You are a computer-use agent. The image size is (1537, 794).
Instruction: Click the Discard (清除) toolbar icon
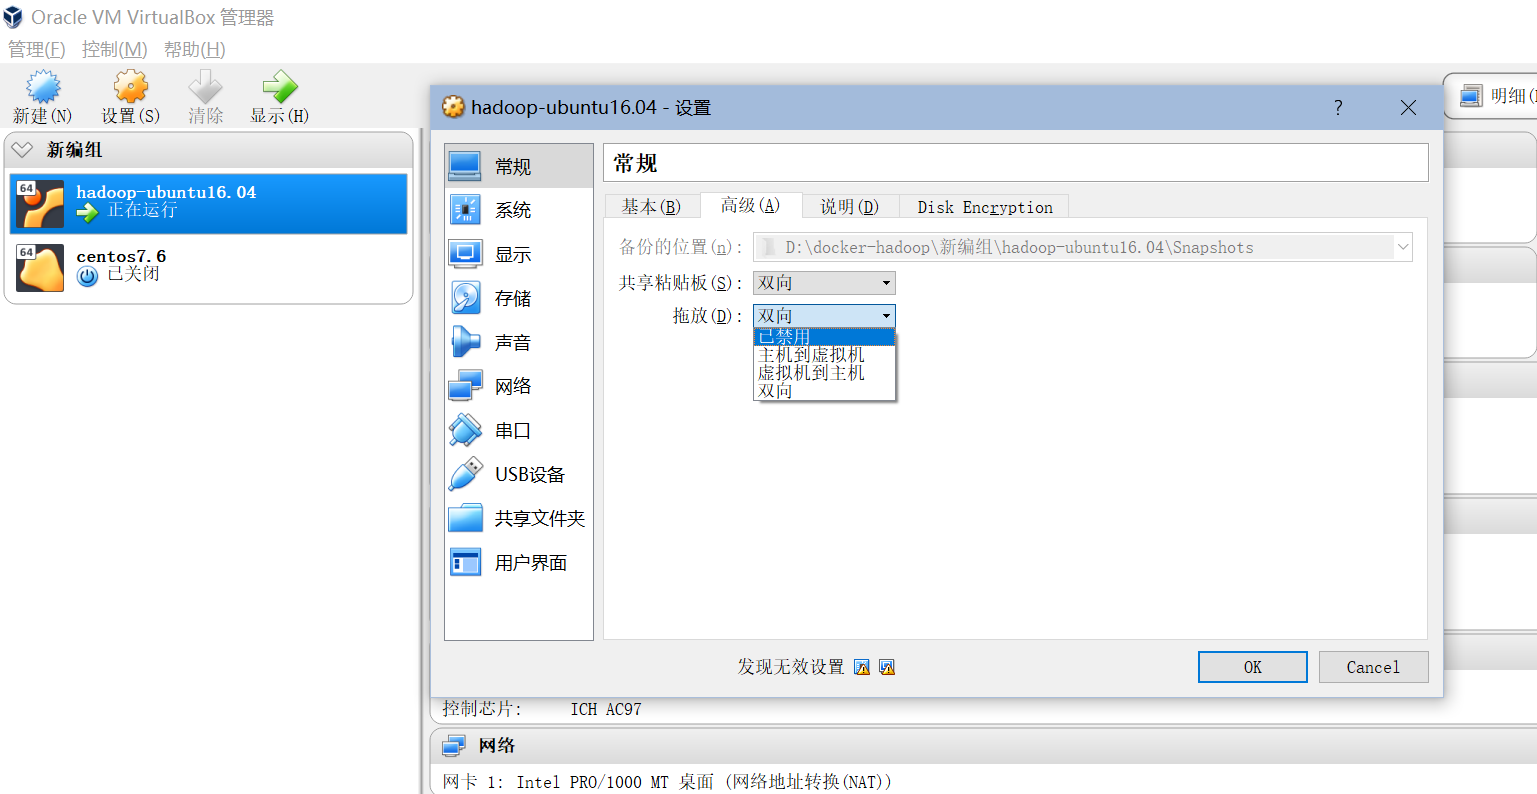[205, 87]
